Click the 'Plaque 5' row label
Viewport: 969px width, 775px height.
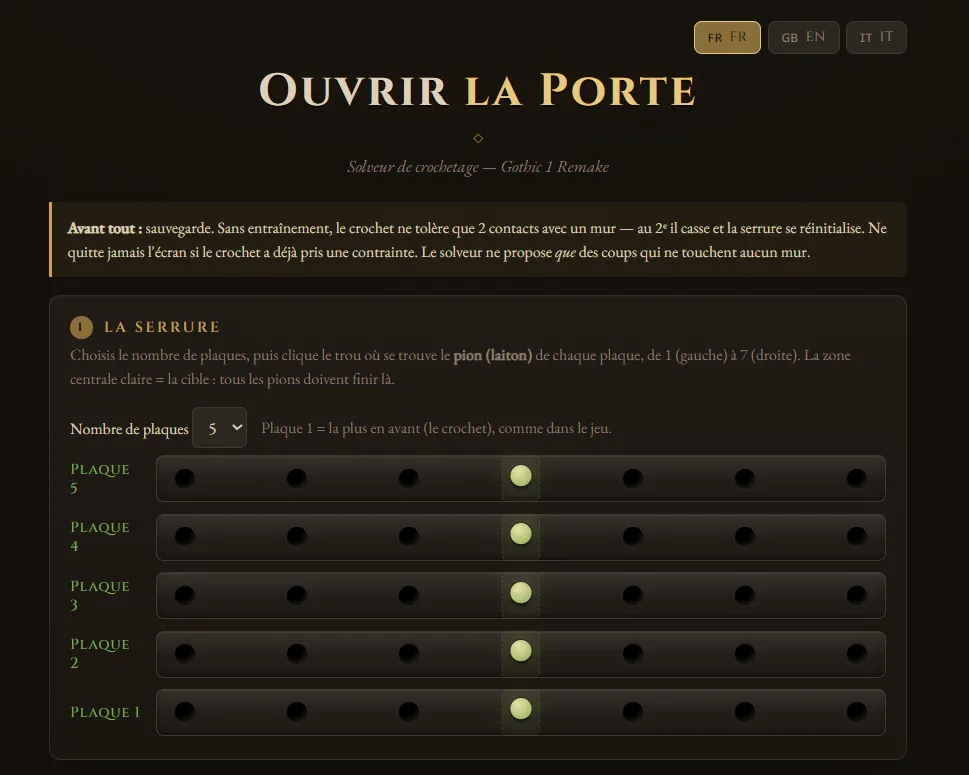click(100, 478)
